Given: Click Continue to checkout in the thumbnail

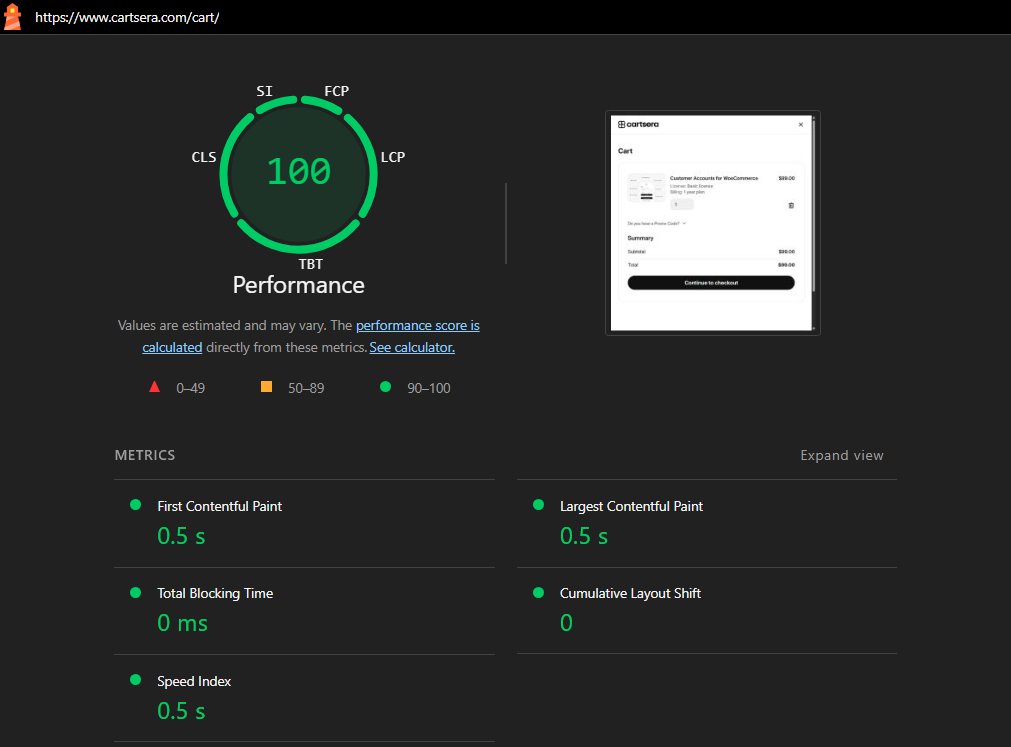Looking at the screenshot, I should coord(711,283).
